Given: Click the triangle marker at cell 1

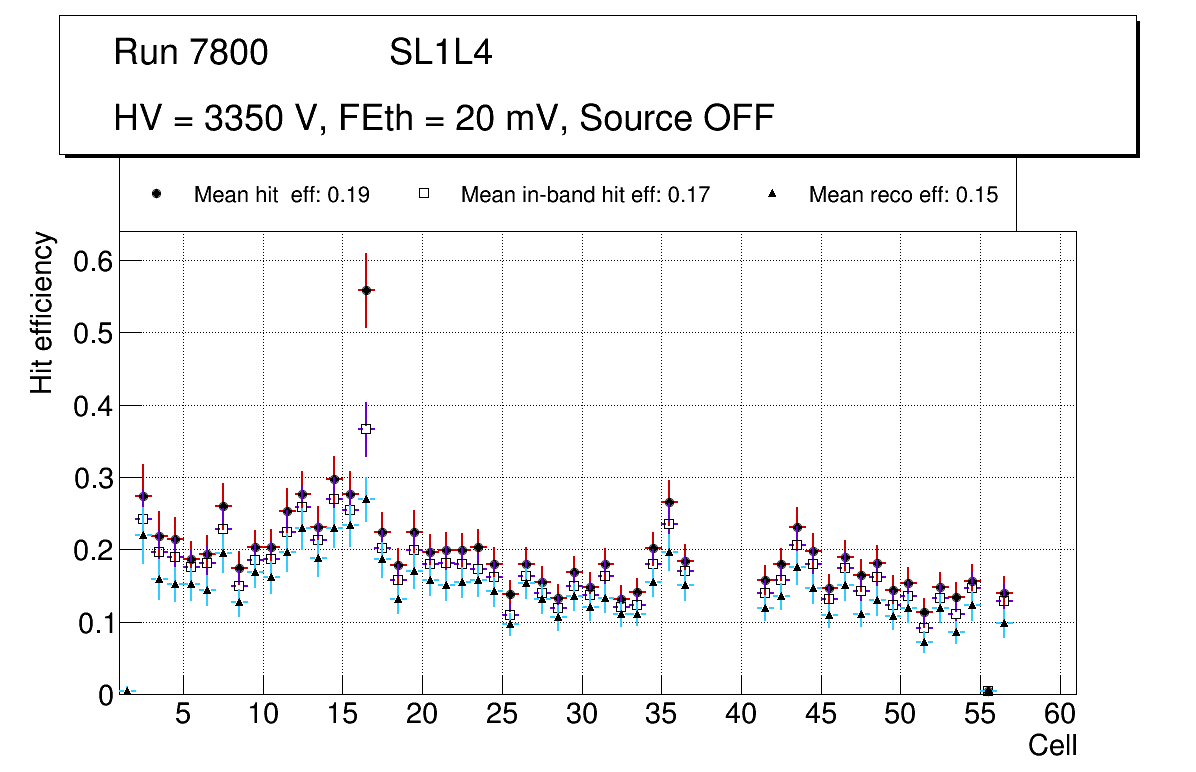Looking at the screenshot, I should [127, 691].
